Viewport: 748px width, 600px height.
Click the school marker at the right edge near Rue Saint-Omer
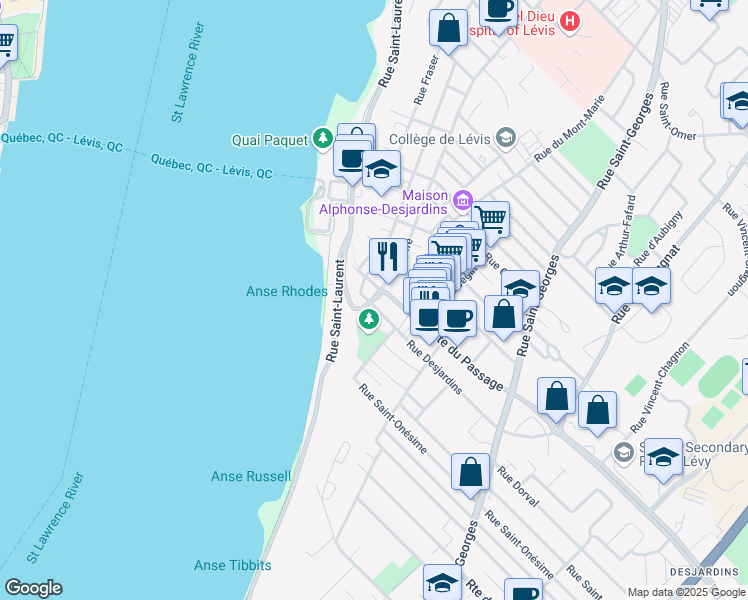click(737, 104)
